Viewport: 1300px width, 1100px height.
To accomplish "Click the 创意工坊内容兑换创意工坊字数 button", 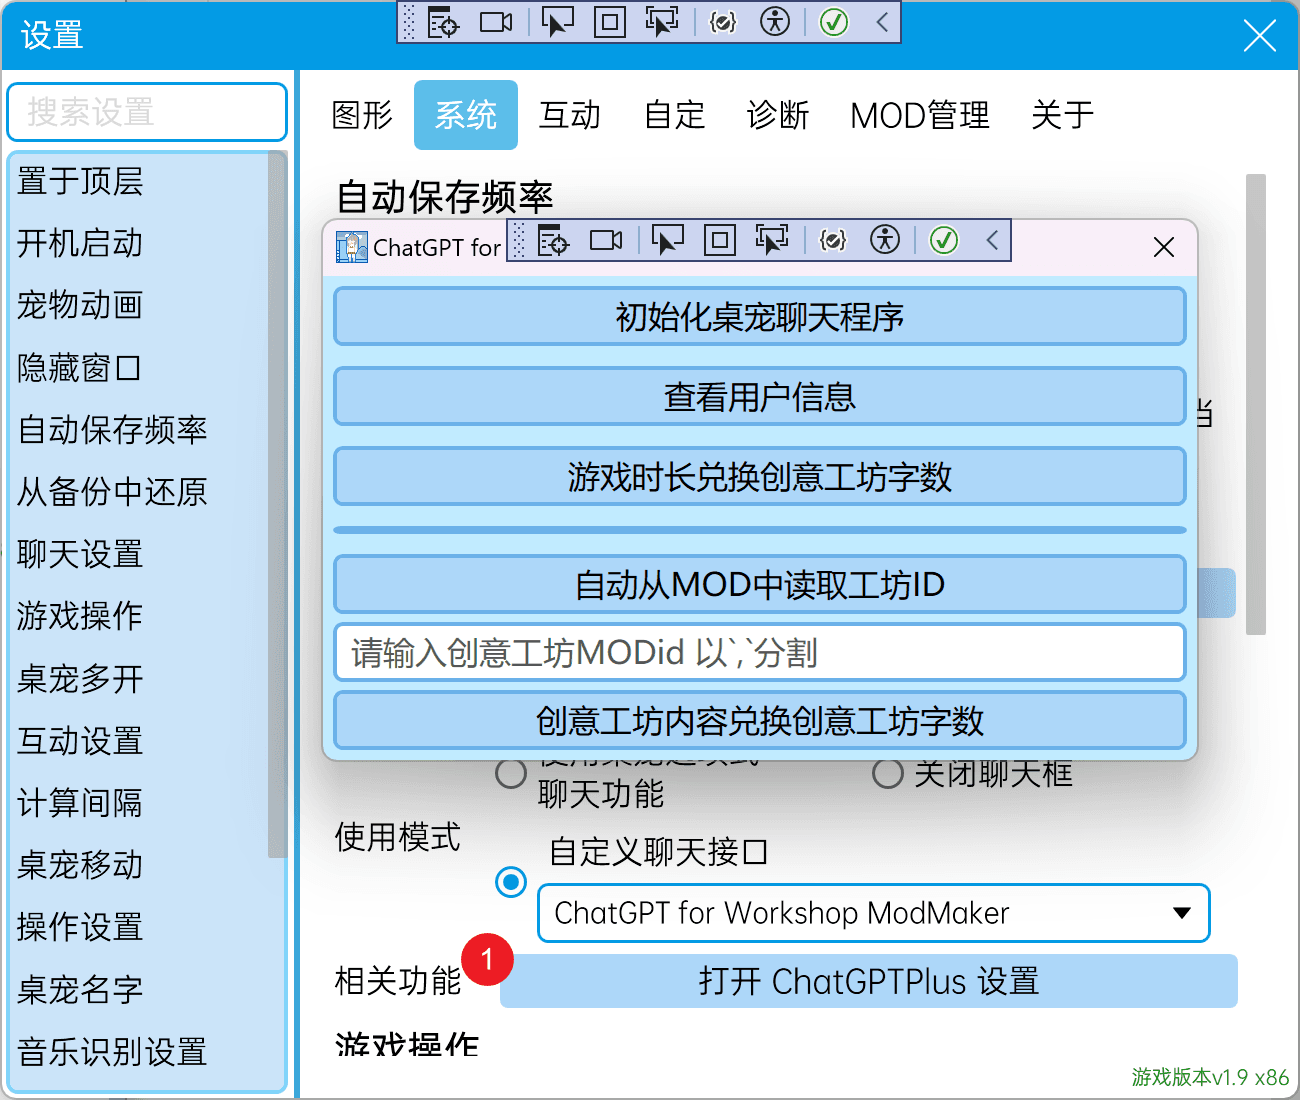I will click(x=760, y=721).
